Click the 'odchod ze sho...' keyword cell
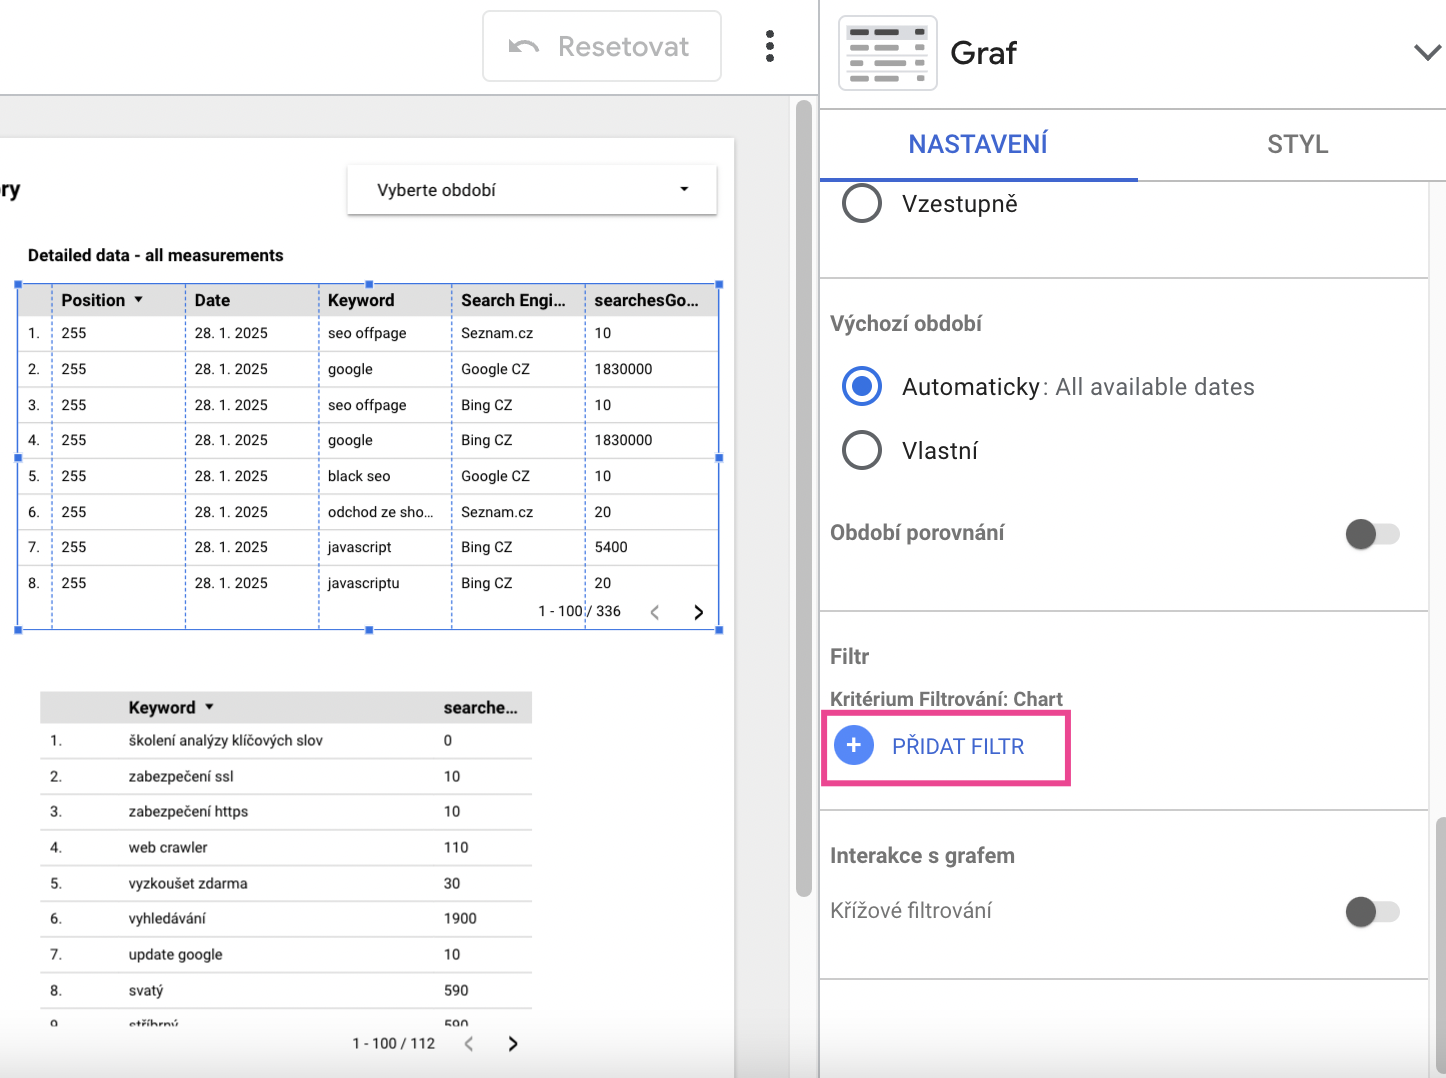1446x1078 pixels. (x=381, y=512)
